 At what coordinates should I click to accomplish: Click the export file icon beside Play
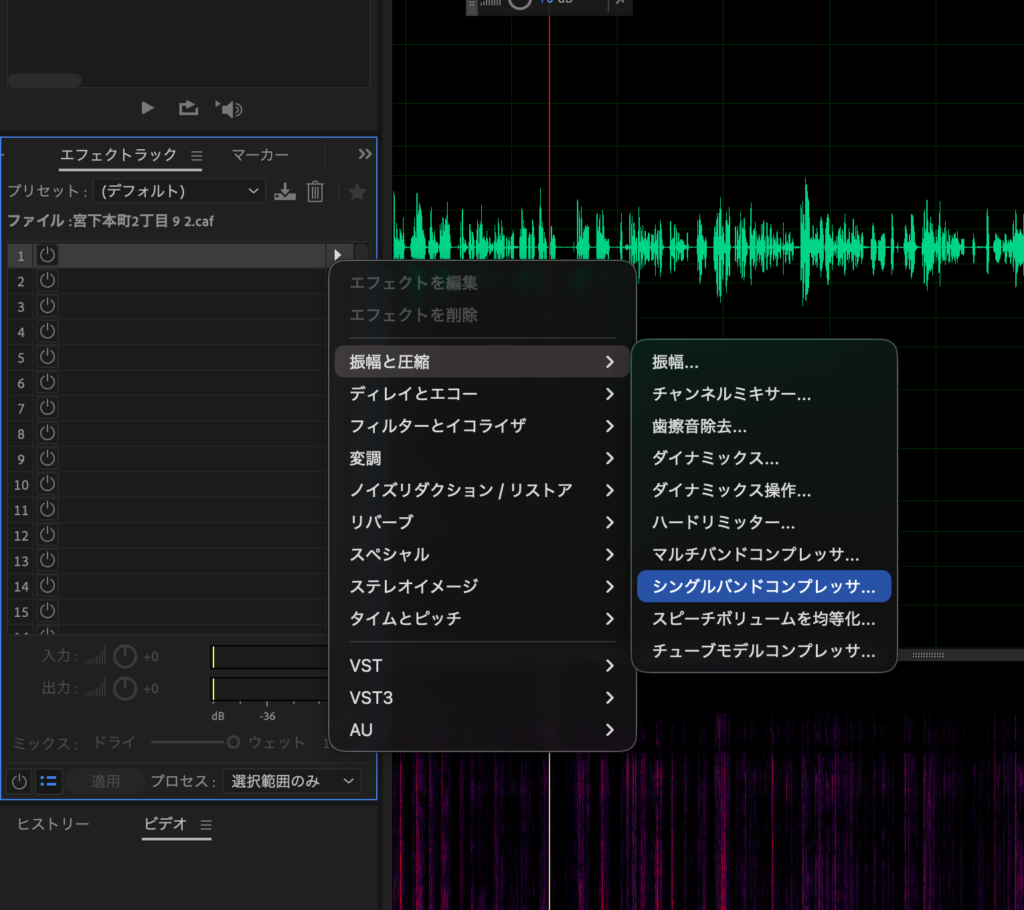click(187, 108)
